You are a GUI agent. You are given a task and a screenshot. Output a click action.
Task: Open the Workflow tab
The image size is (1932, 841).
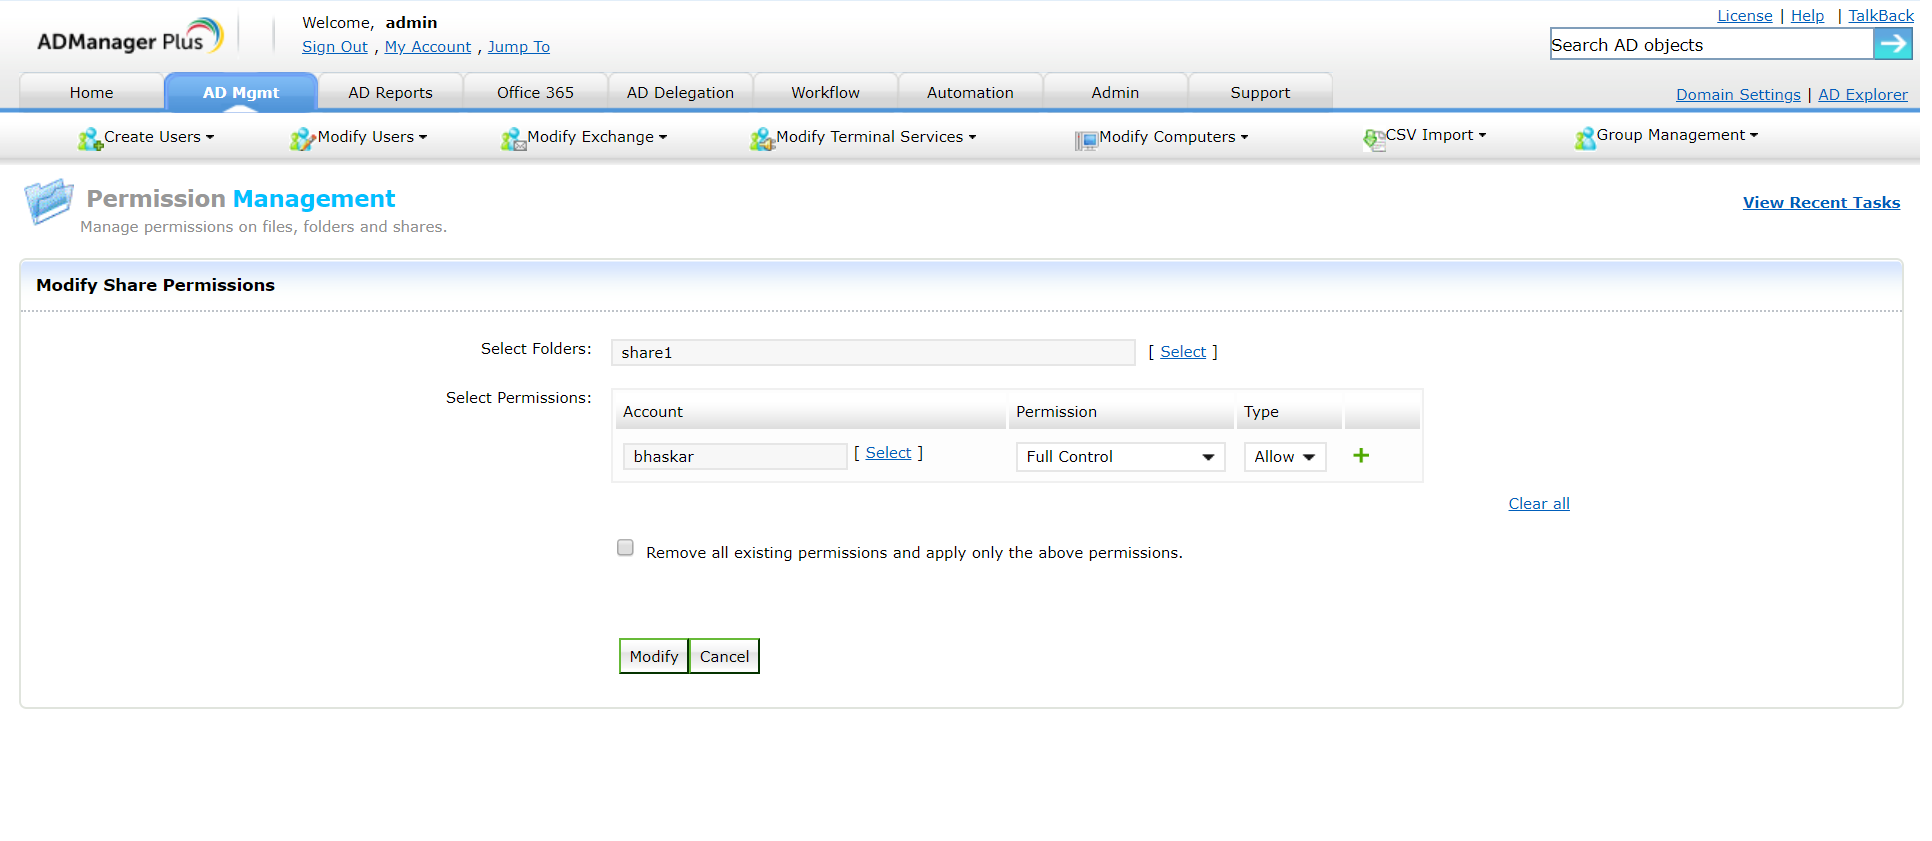(825, 92)
